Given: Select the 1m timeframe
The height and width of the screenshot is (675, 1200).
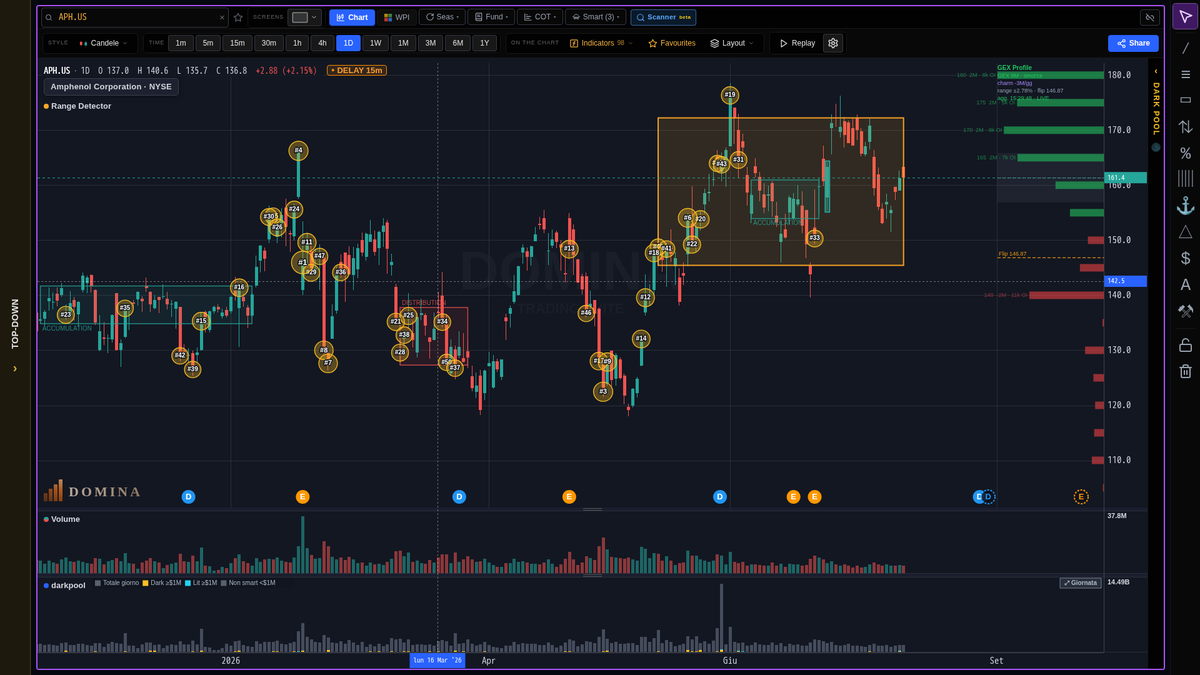Looking at the screenshot, I should pos(181,43).
